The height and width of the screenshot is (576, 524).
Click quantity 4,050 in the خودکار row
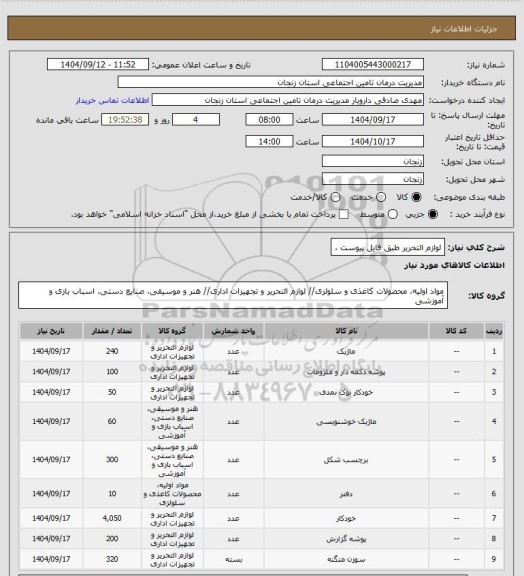point(112,518)
